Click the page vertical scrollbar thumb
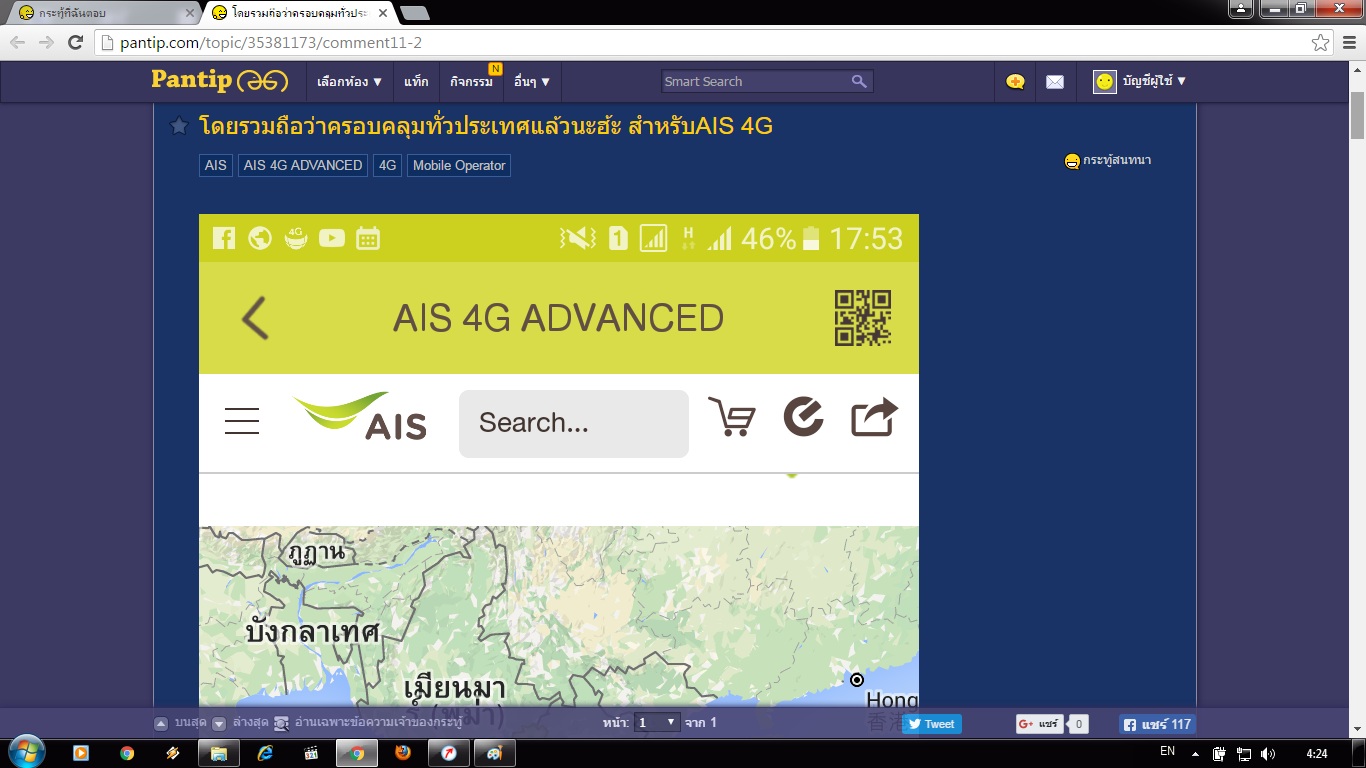Image resolution: width=1366 pixels, height=768 pixels. [1358, 115]
